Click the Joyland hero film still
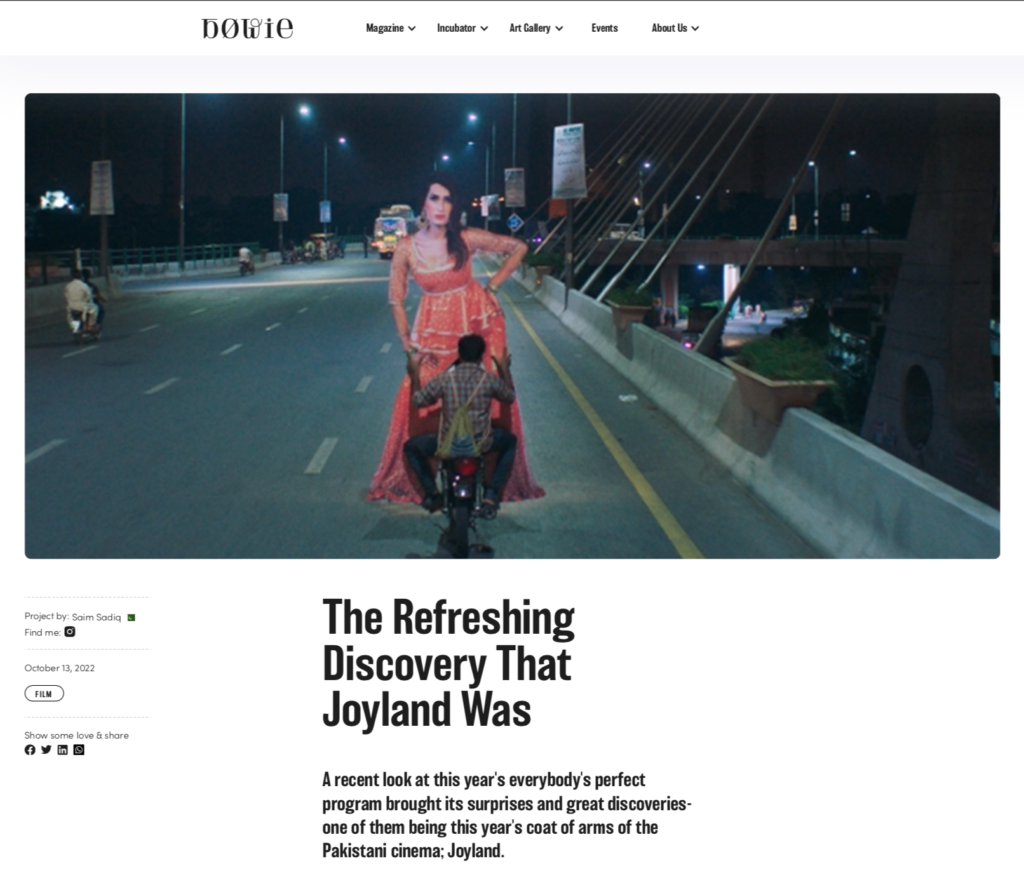Image resolution: width=1024 pixels, height=870 pixels. pyautogui.click(x=512, y=325)
